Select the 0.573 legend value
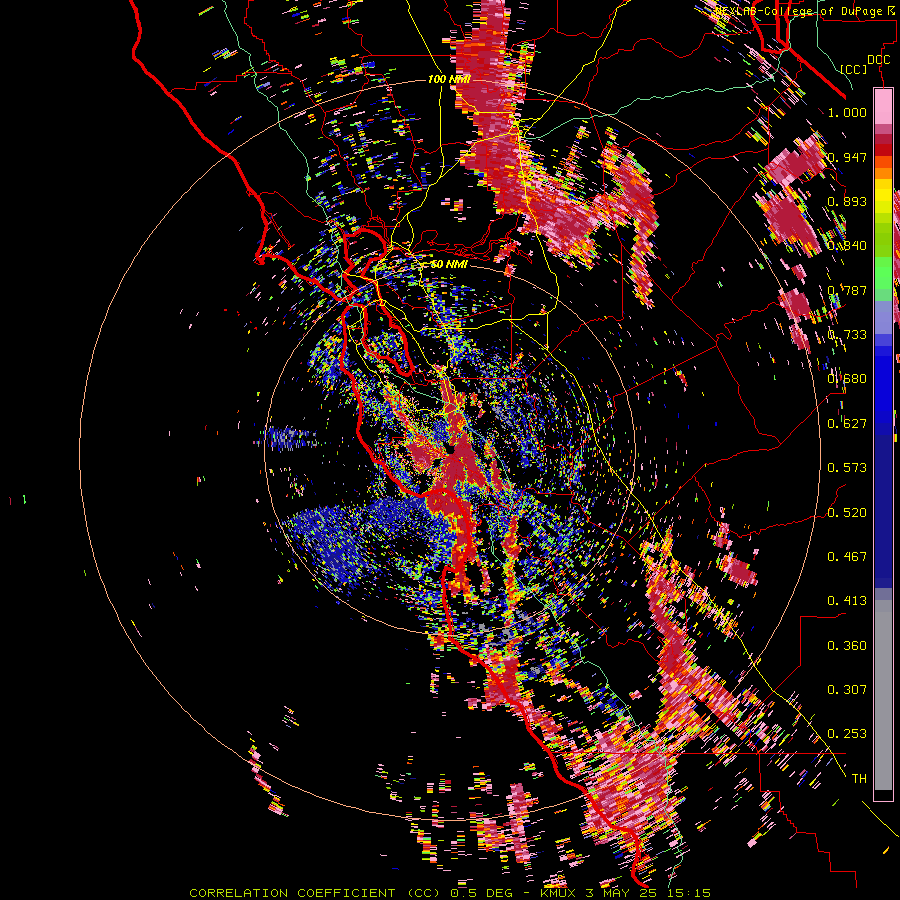Viewport: 900px width, 900px height. (x=847, y=468)
